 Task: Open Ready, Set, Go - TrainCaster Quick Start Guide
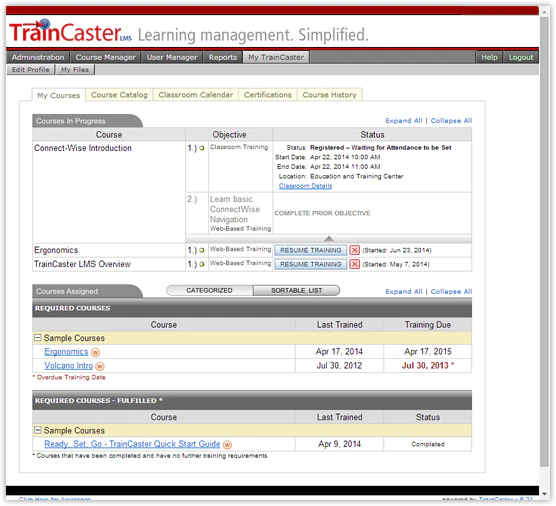point(132,444)
